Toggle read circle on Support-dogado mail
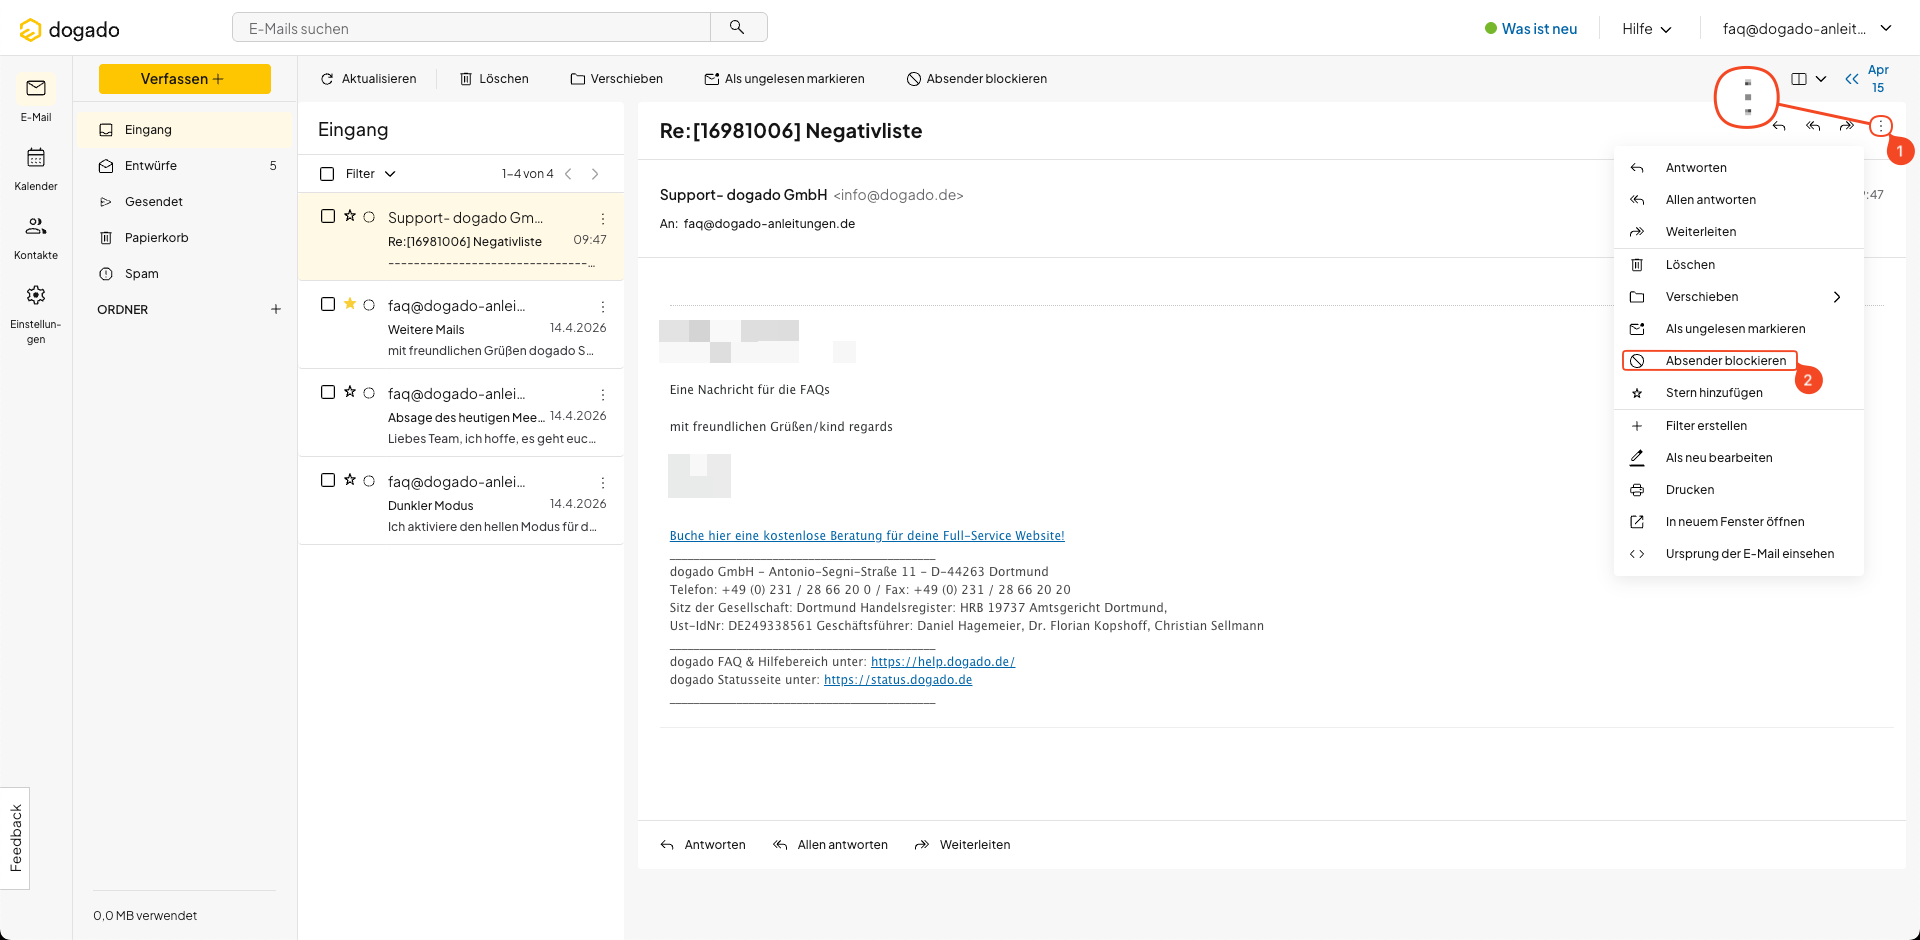1920x940 pixels. pos(369,217)
